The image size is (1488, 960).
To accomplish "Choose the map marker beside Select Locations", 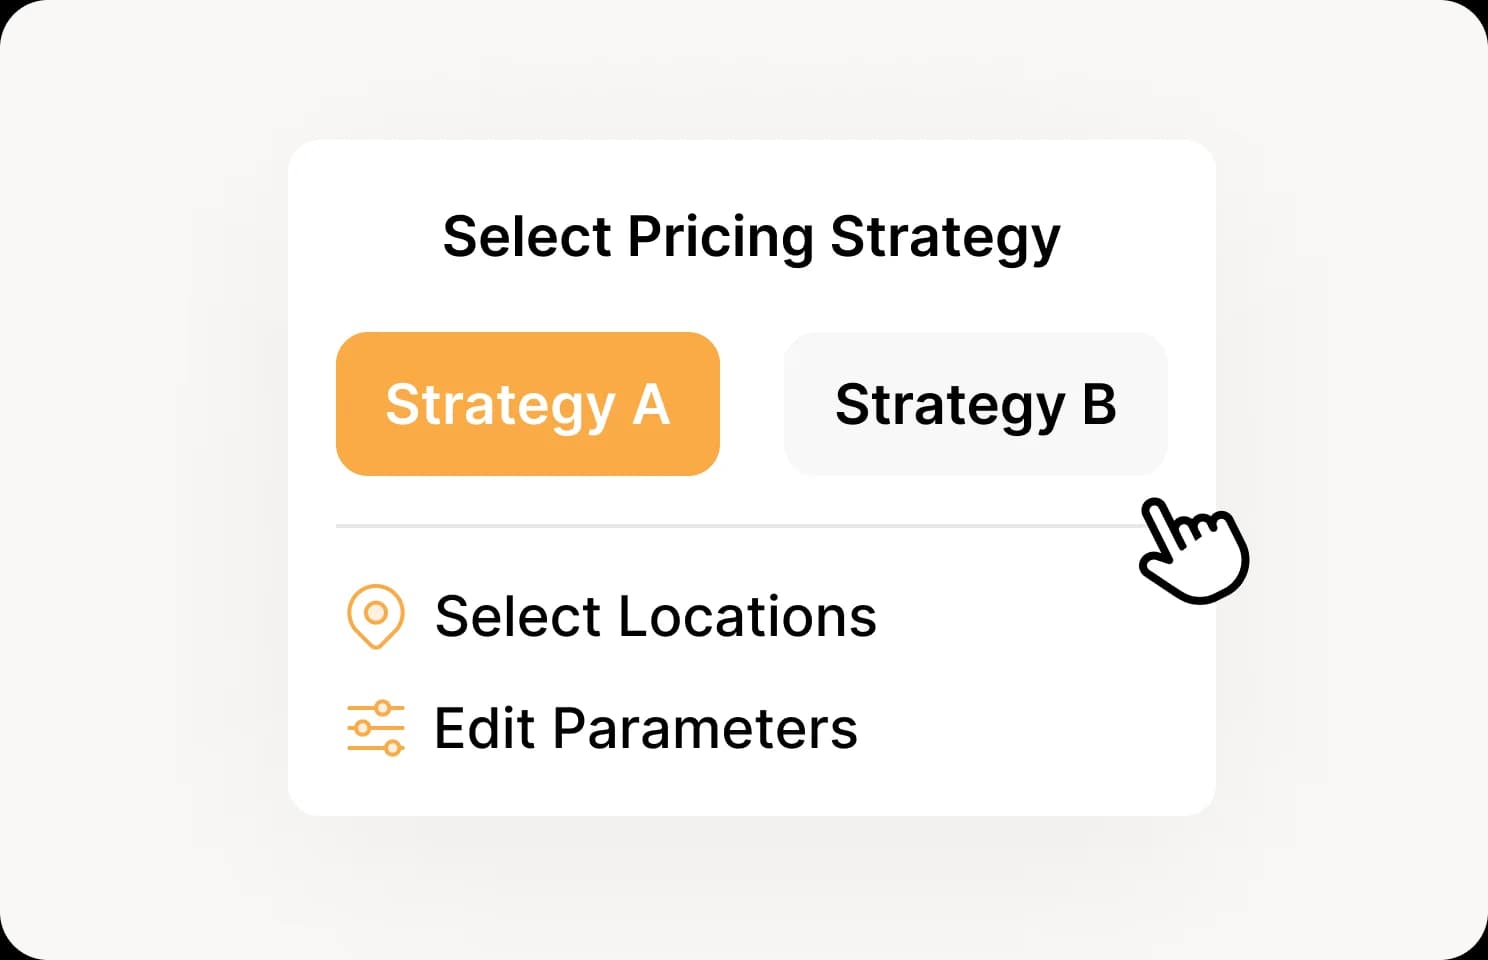I will 376,616.
